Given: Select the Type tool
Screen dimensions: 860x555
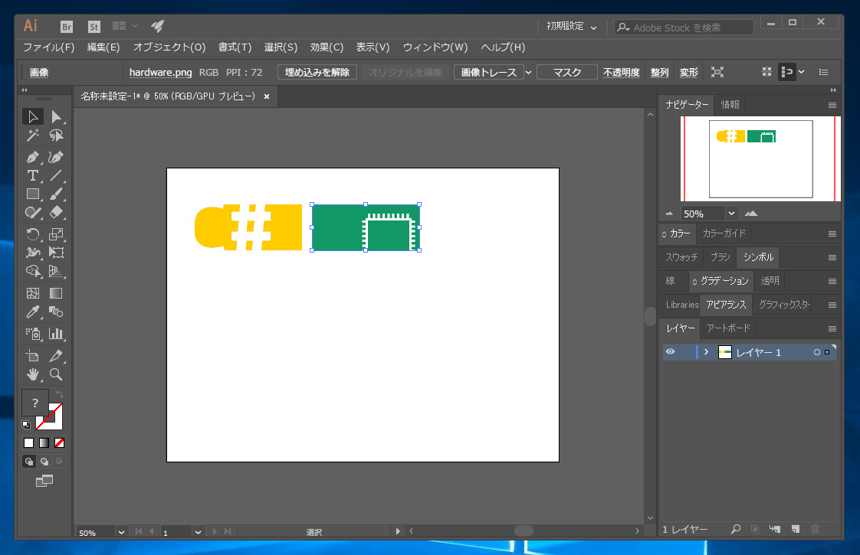Looking at the screenshot, I should point(33,175).
